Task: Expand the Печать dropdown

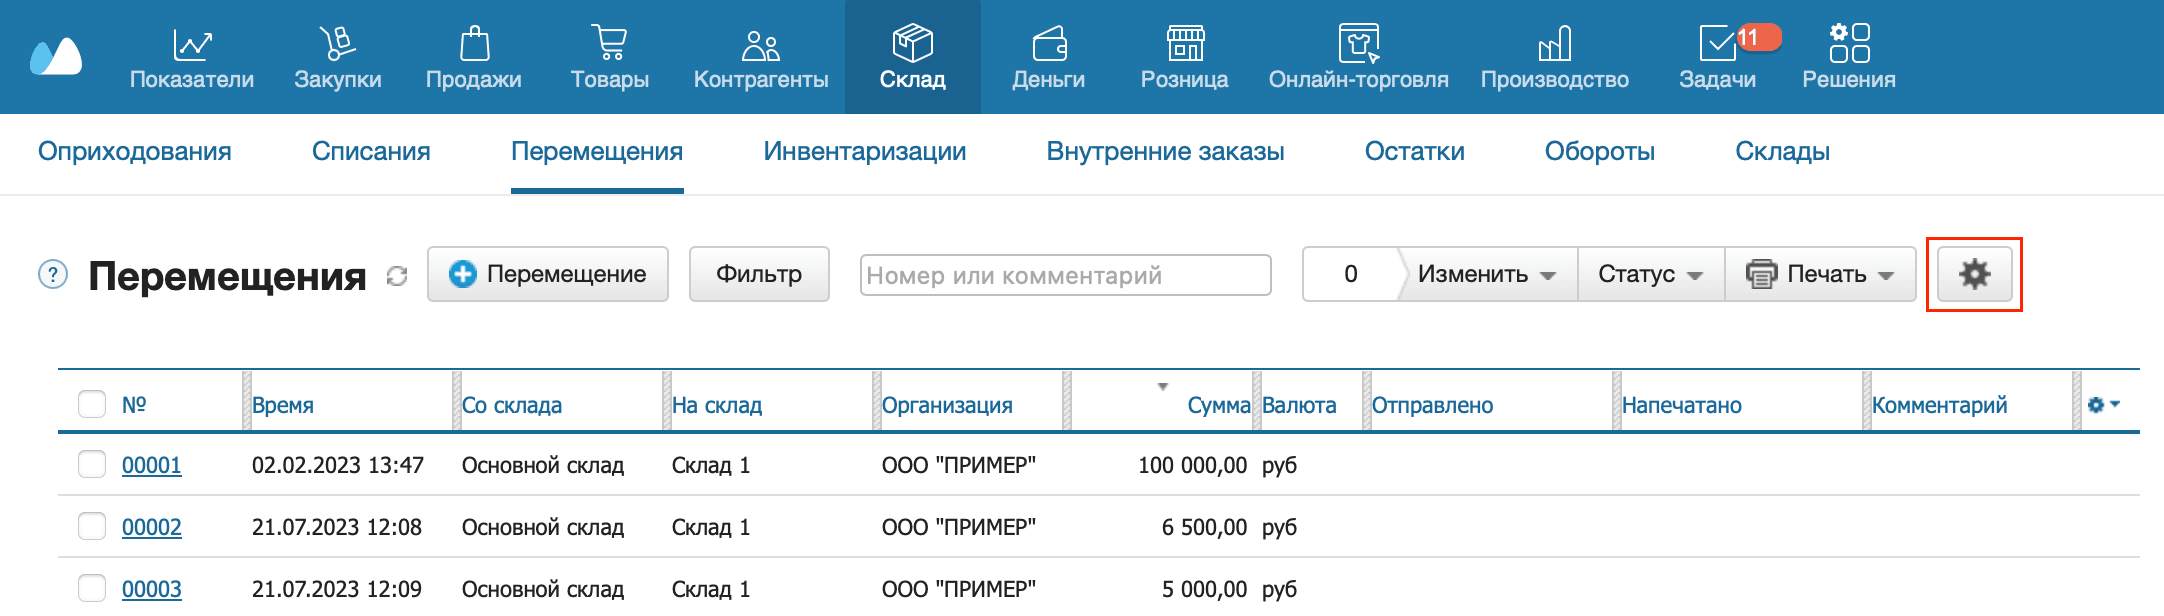Action: pyautogui.click(x=1820, y=274)
